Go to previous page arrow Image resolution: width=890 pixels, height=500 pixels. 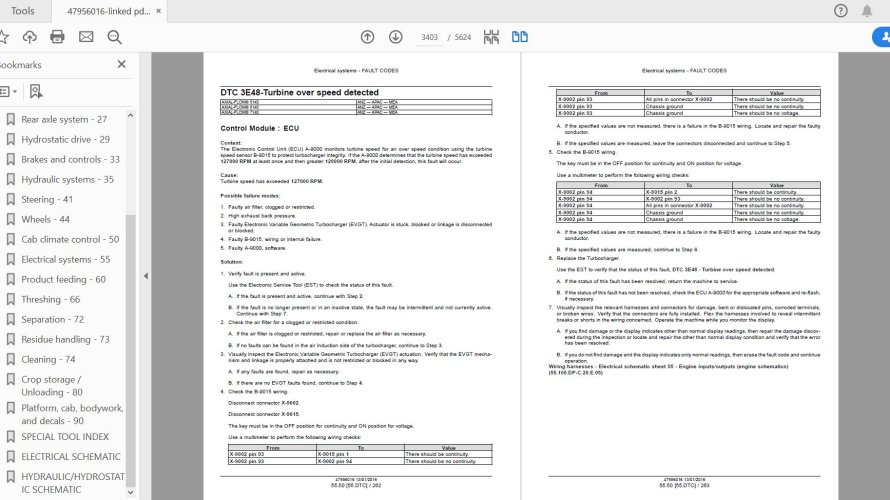tap(367, 37)
